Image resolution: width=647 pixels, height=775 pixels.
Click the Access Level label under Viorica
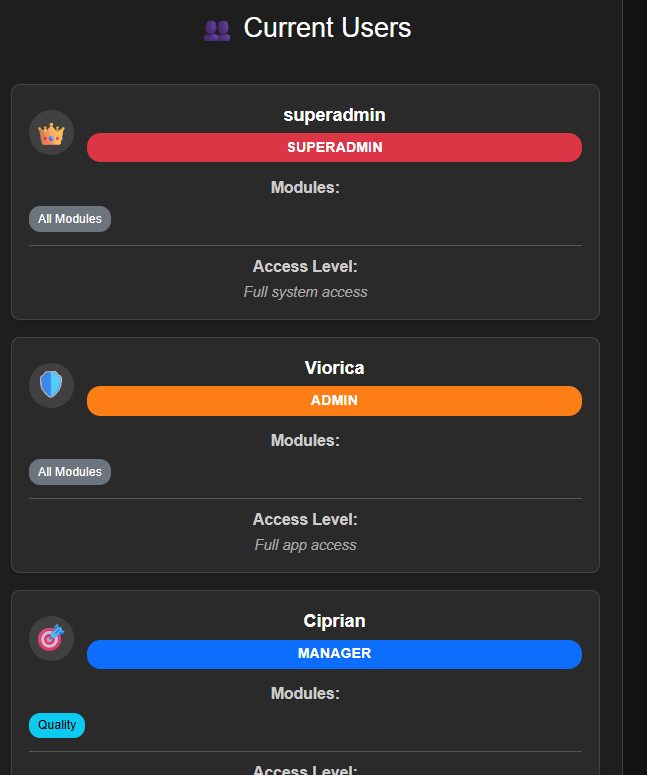(x=305, y=519)
